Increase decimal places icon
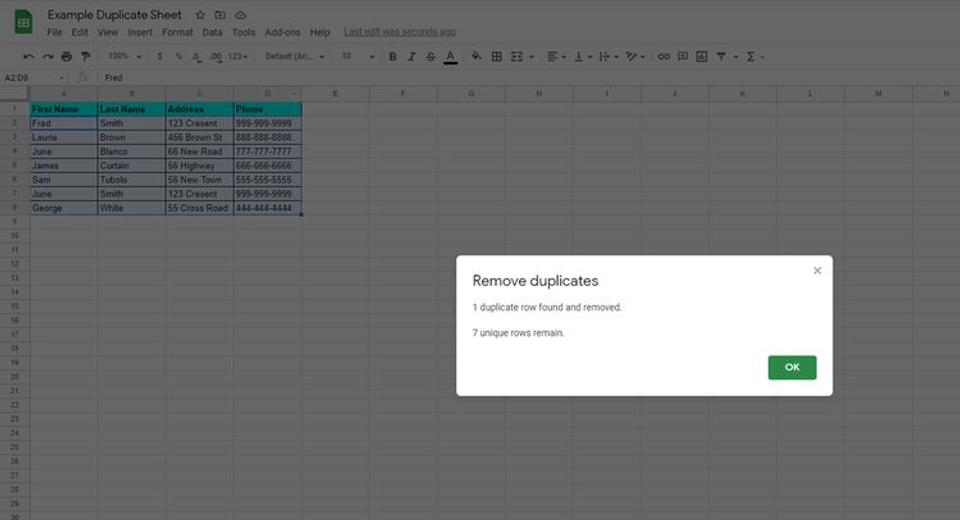The height and width of the screenshot is (520, 960). (x=216, y=56)
